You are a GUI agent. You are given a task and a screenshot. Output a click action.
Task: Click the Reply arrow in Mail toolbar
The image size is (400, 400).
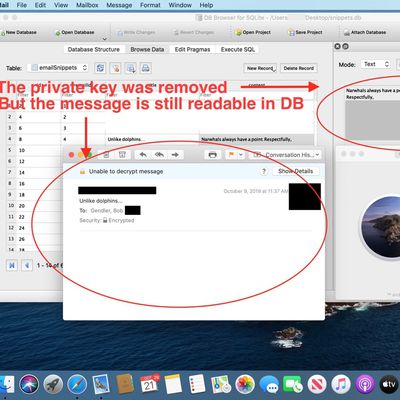(x=143, y=155)
